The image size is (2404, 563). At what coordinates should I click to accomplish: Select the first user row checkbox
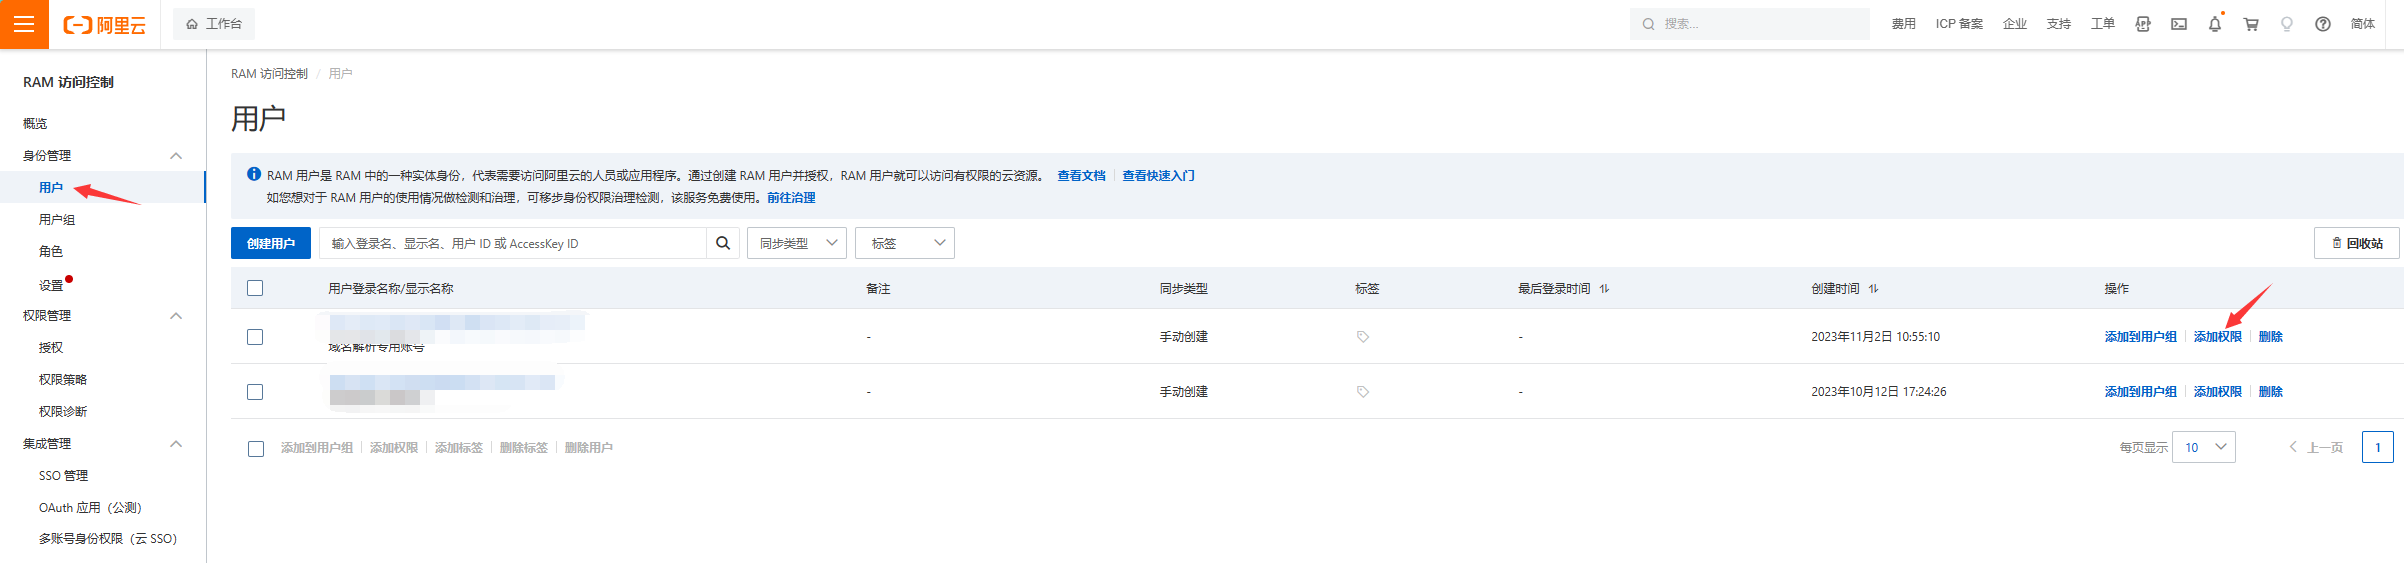255,337
